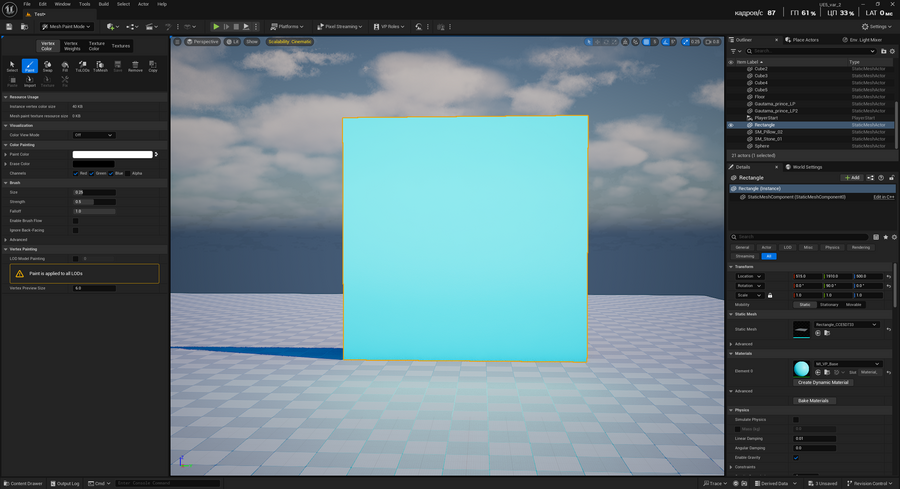Open the Build menu
This screenshot has height=489, width=900.
[x=103, y=4]
